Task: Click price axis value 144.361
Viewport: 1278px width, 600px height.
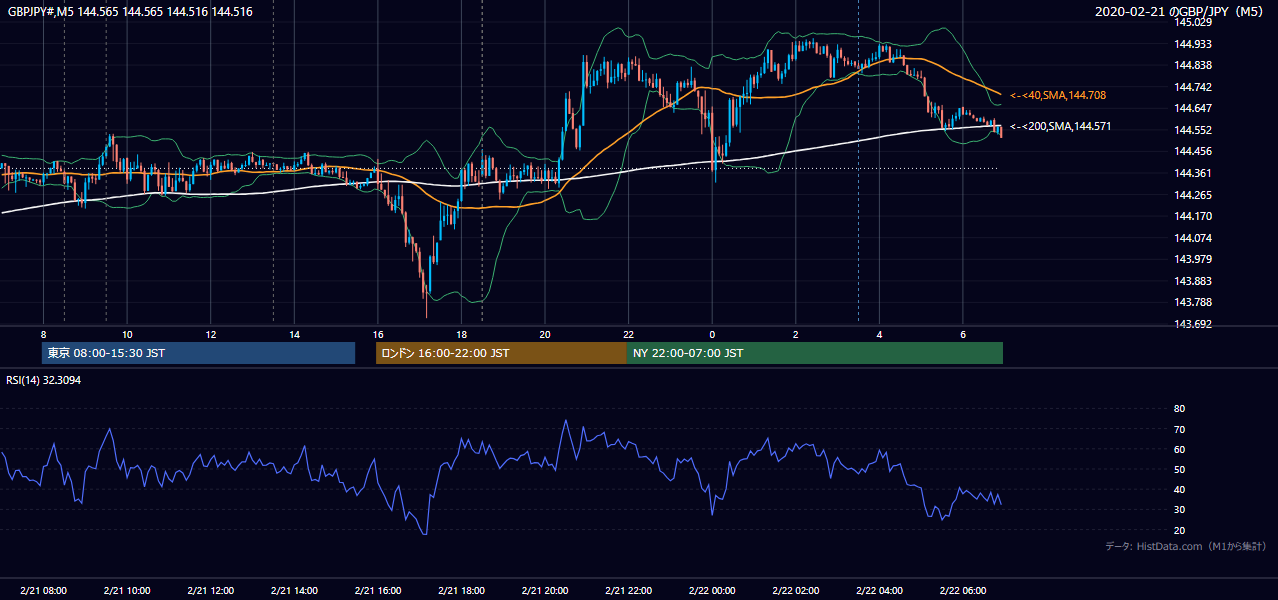Action: 1193,173
